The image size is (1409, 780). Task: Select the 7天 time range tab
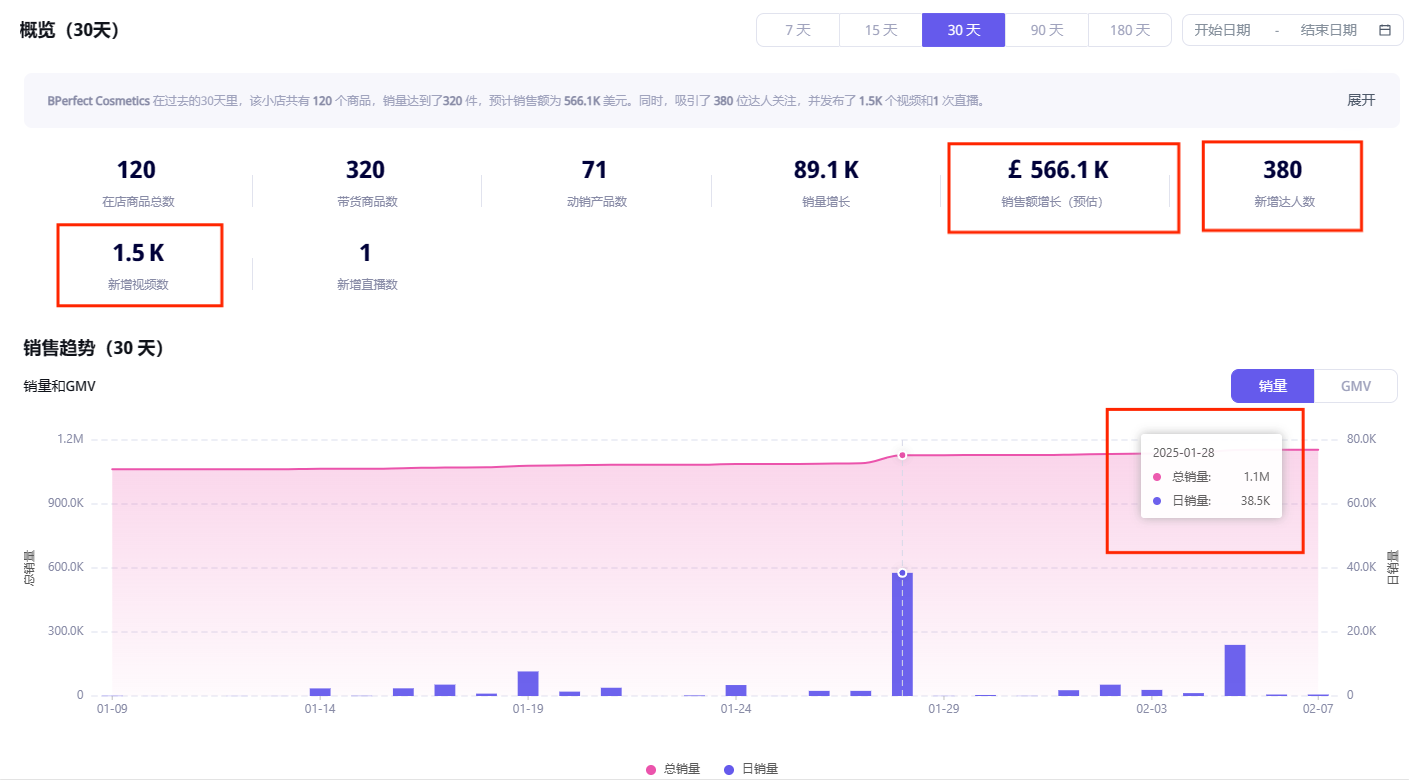click(x=797, y=30)
